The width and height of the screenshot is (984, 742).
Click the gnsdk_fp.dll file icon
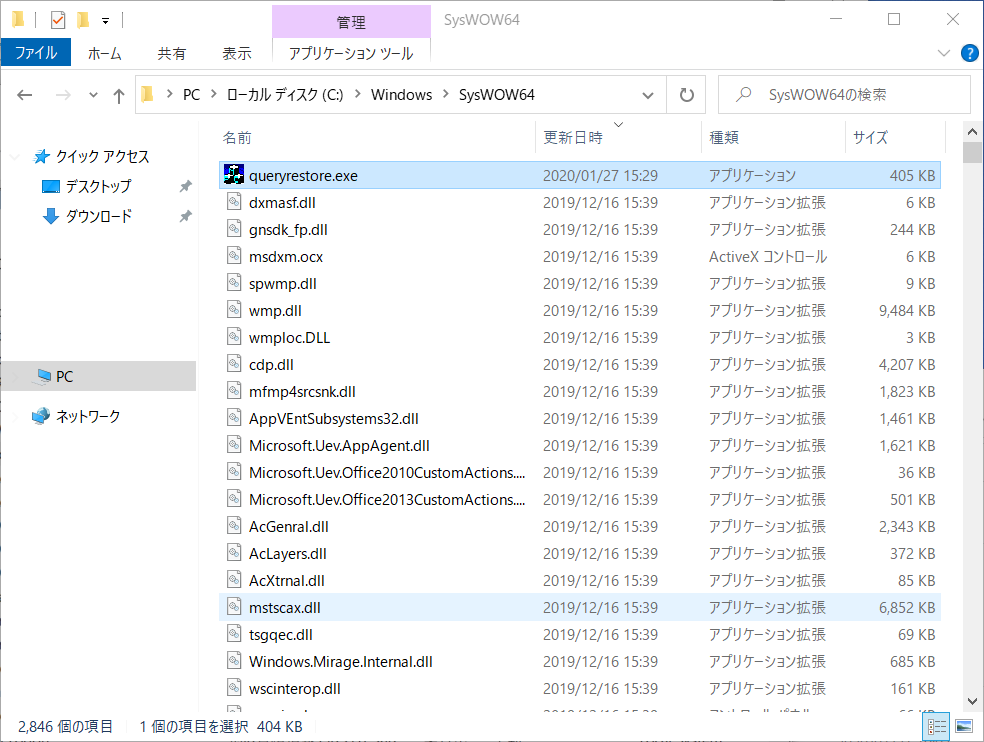point(233,229)
